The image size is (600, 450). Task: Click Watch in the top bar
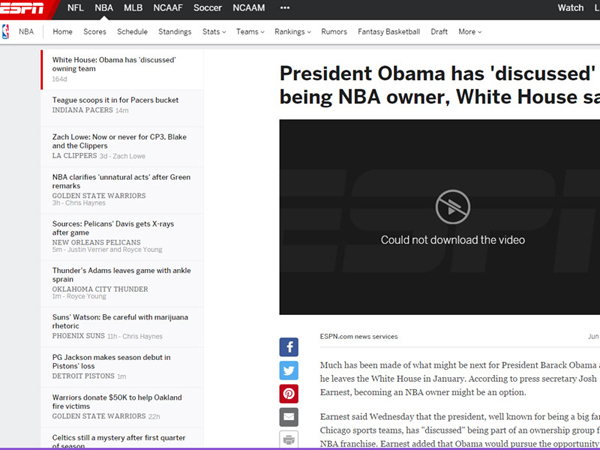570,8
